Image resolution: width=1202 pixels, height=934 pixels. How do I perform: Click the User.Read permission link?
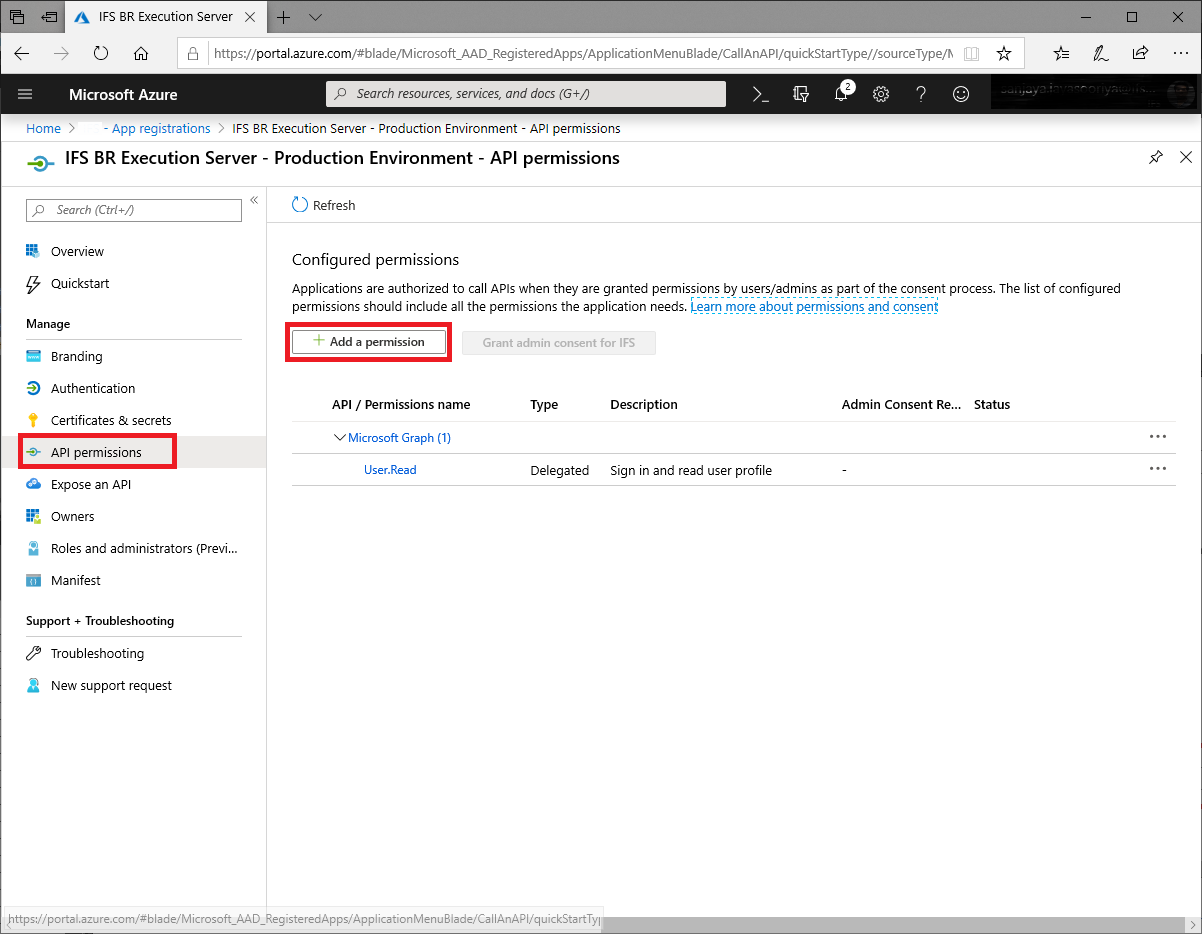click(390, 470)
